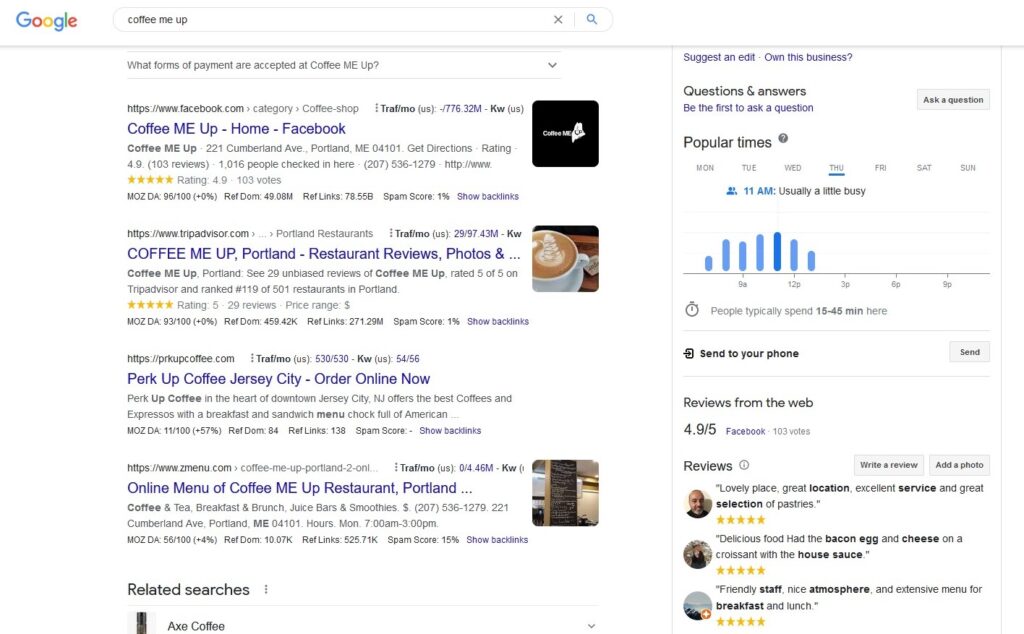Open Related searches three-dot menu
This screenshot has height=634, width=1024.
click(266, 589)
